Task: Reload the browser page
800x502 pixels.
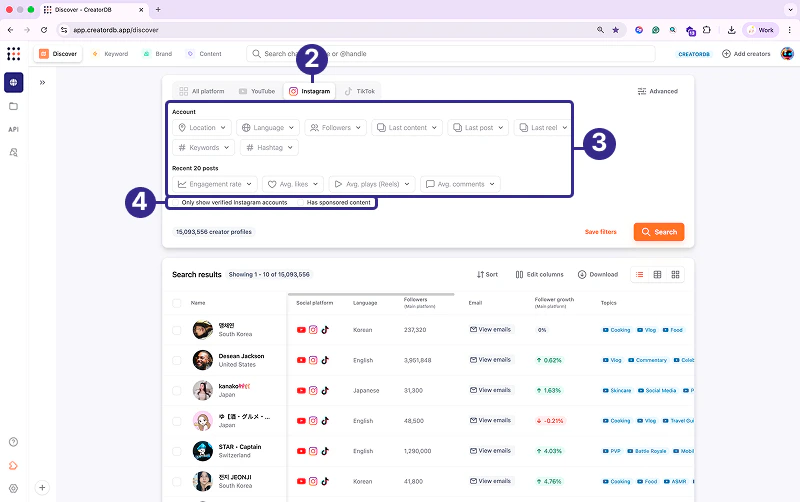Action: tap(44, 30)
